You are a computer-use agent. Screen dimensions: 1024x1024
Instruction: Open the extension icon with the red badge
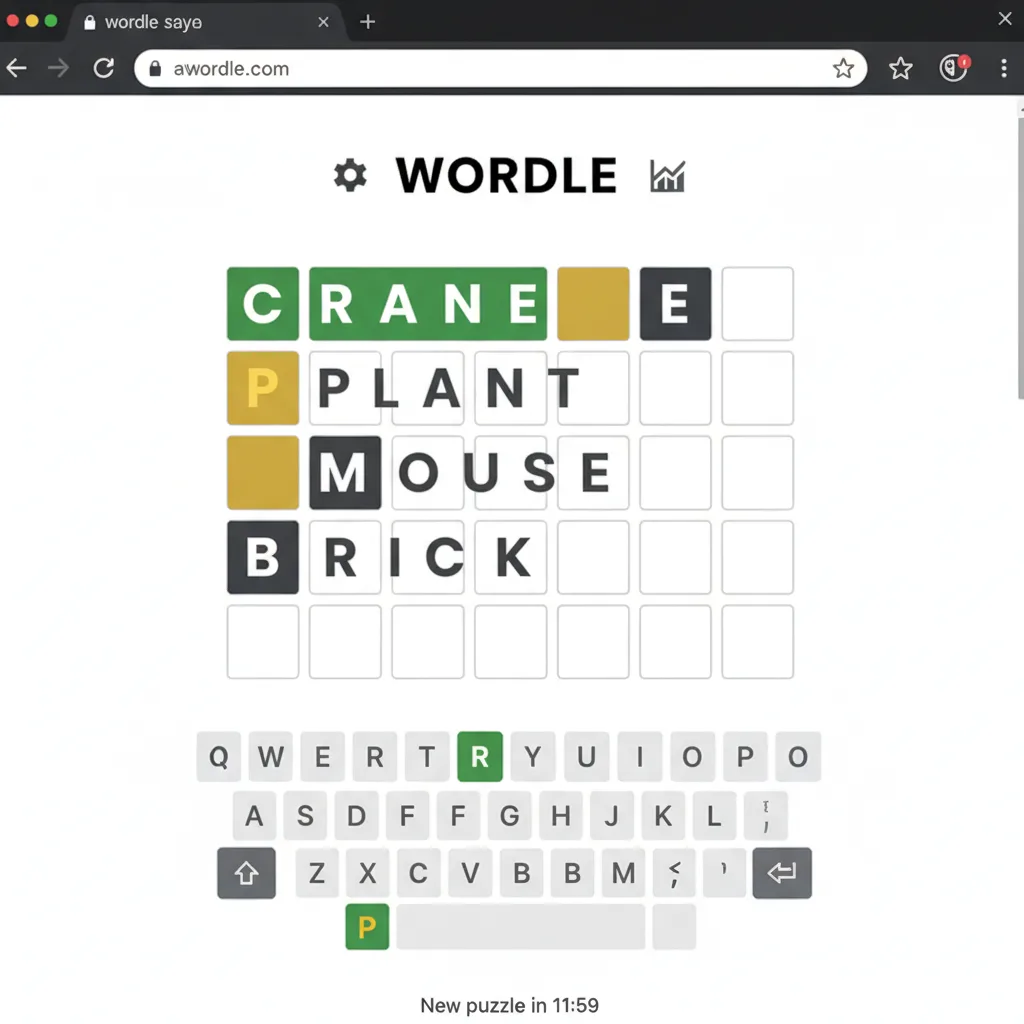point(954,67)
